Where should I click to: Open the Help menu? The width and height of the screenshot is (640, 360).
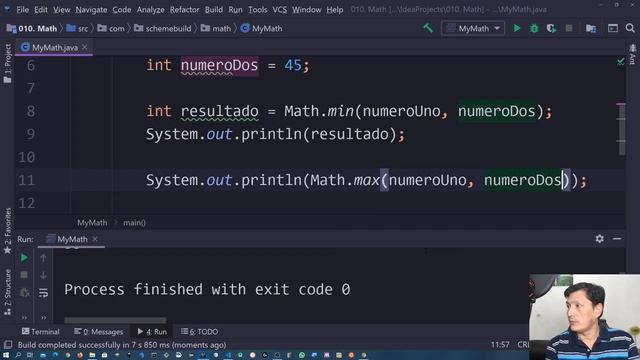tap(335, 9)
